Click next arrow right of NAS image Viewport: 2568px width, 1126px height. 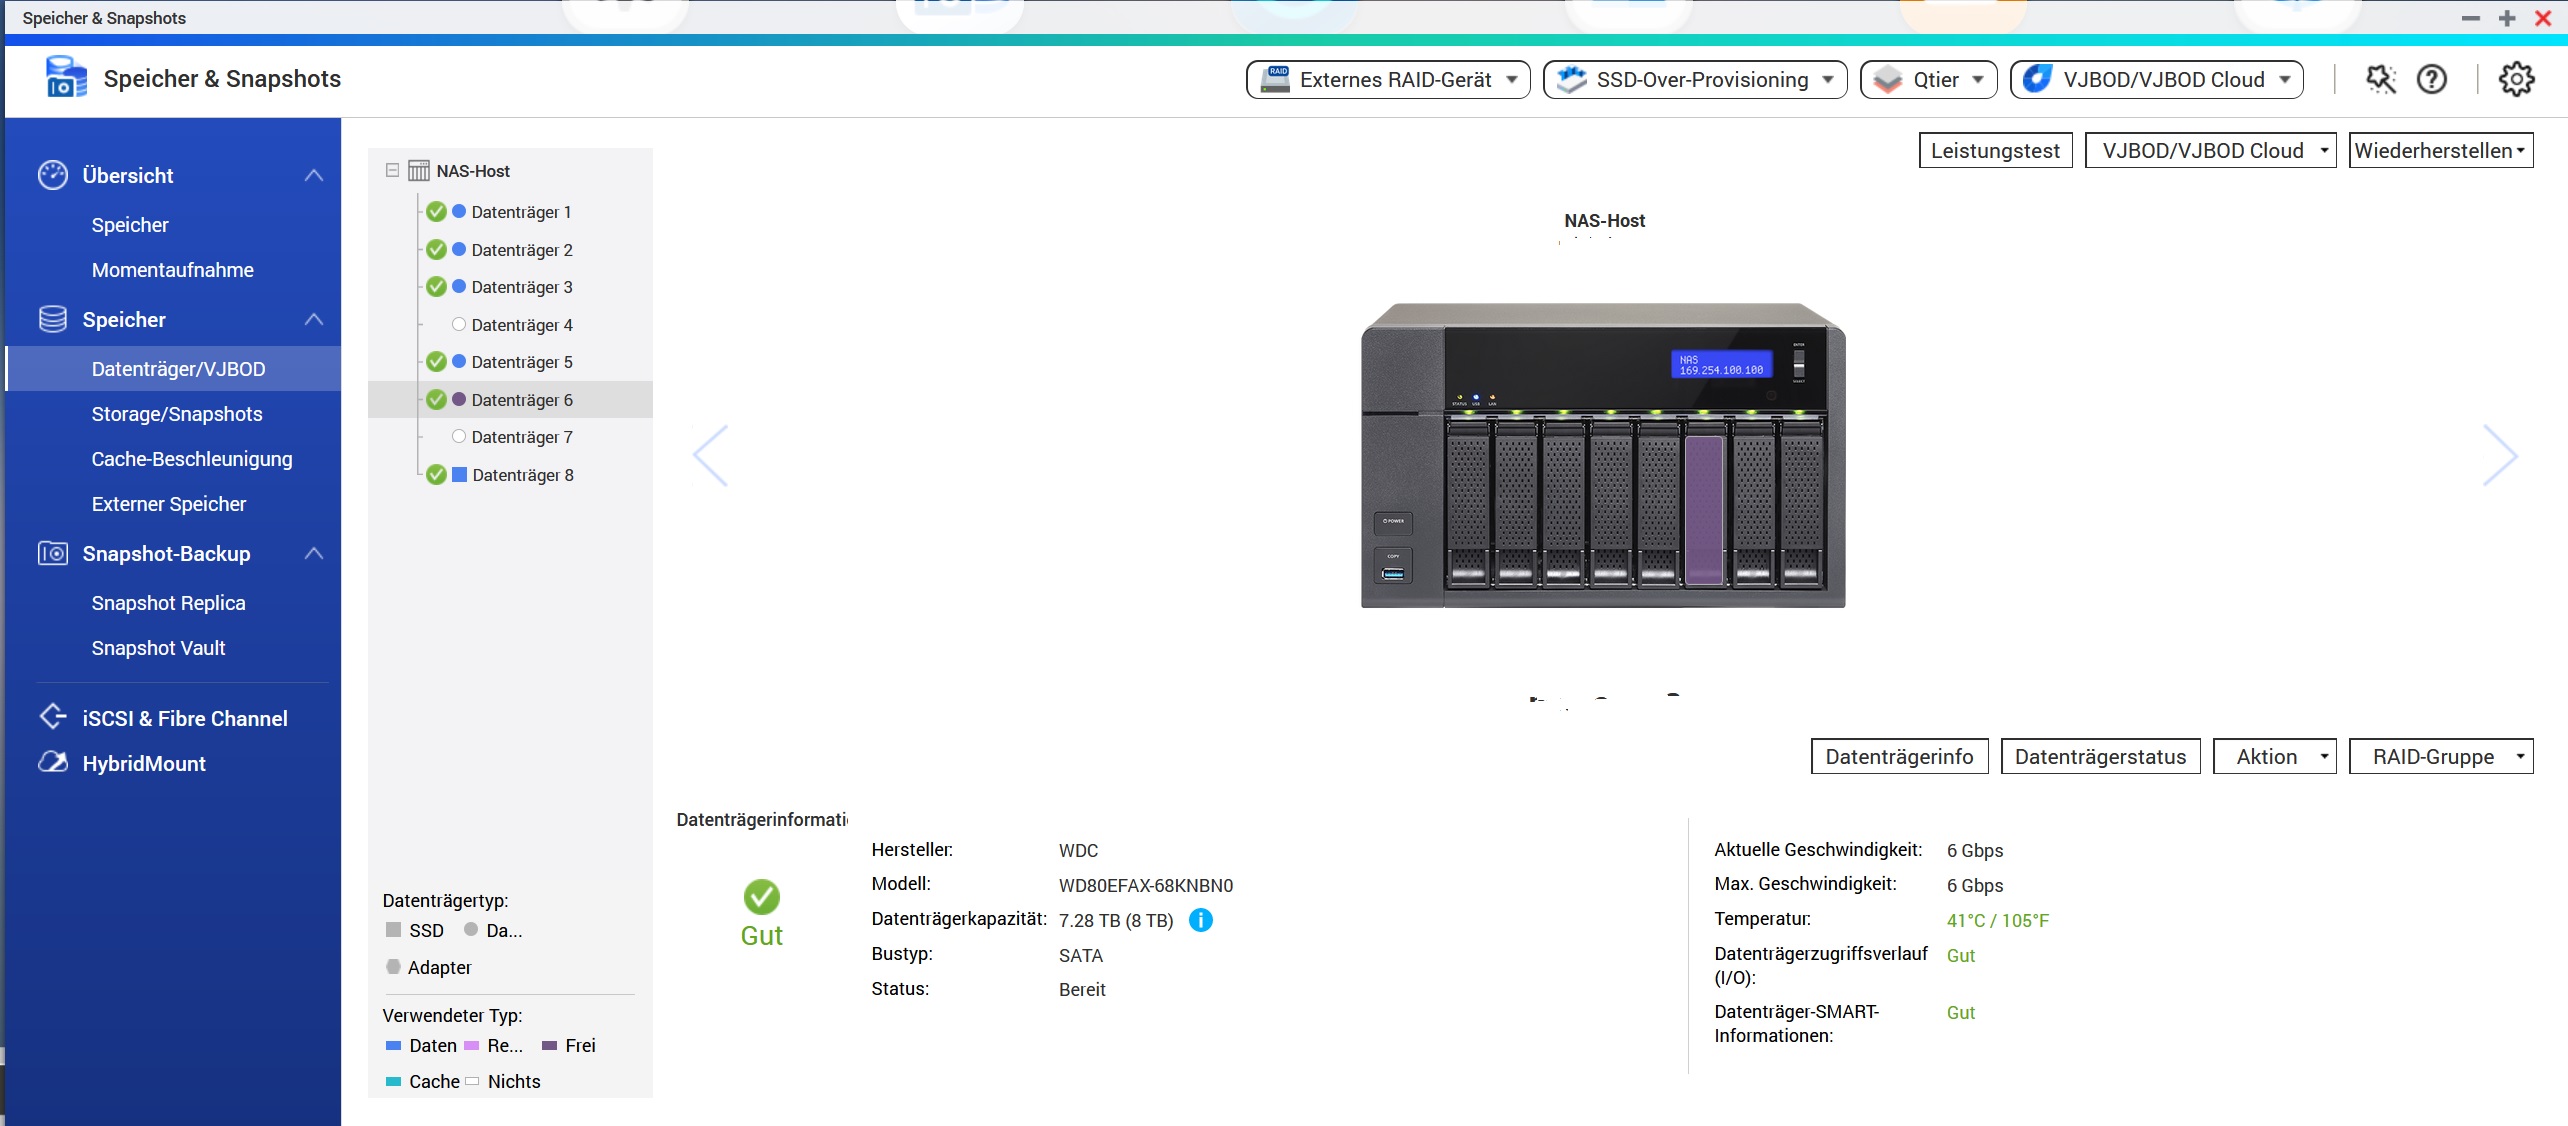(x=2499, y=456)
